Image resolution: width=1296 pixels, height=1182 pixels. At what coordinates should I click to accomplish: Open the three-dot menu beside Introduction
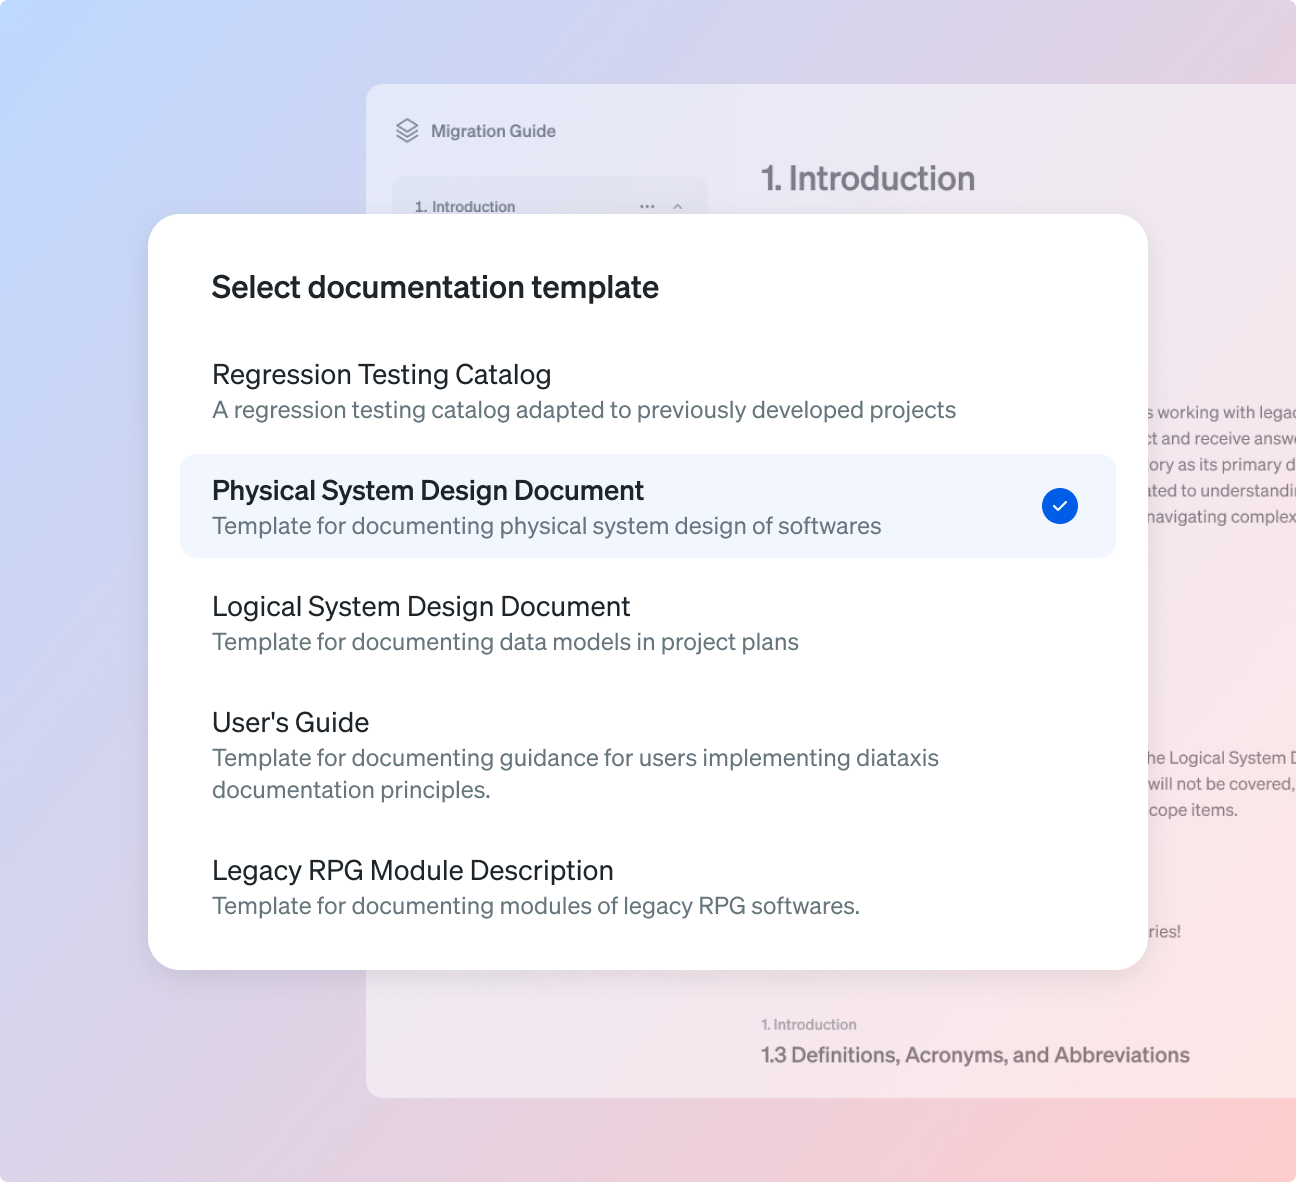647,207
